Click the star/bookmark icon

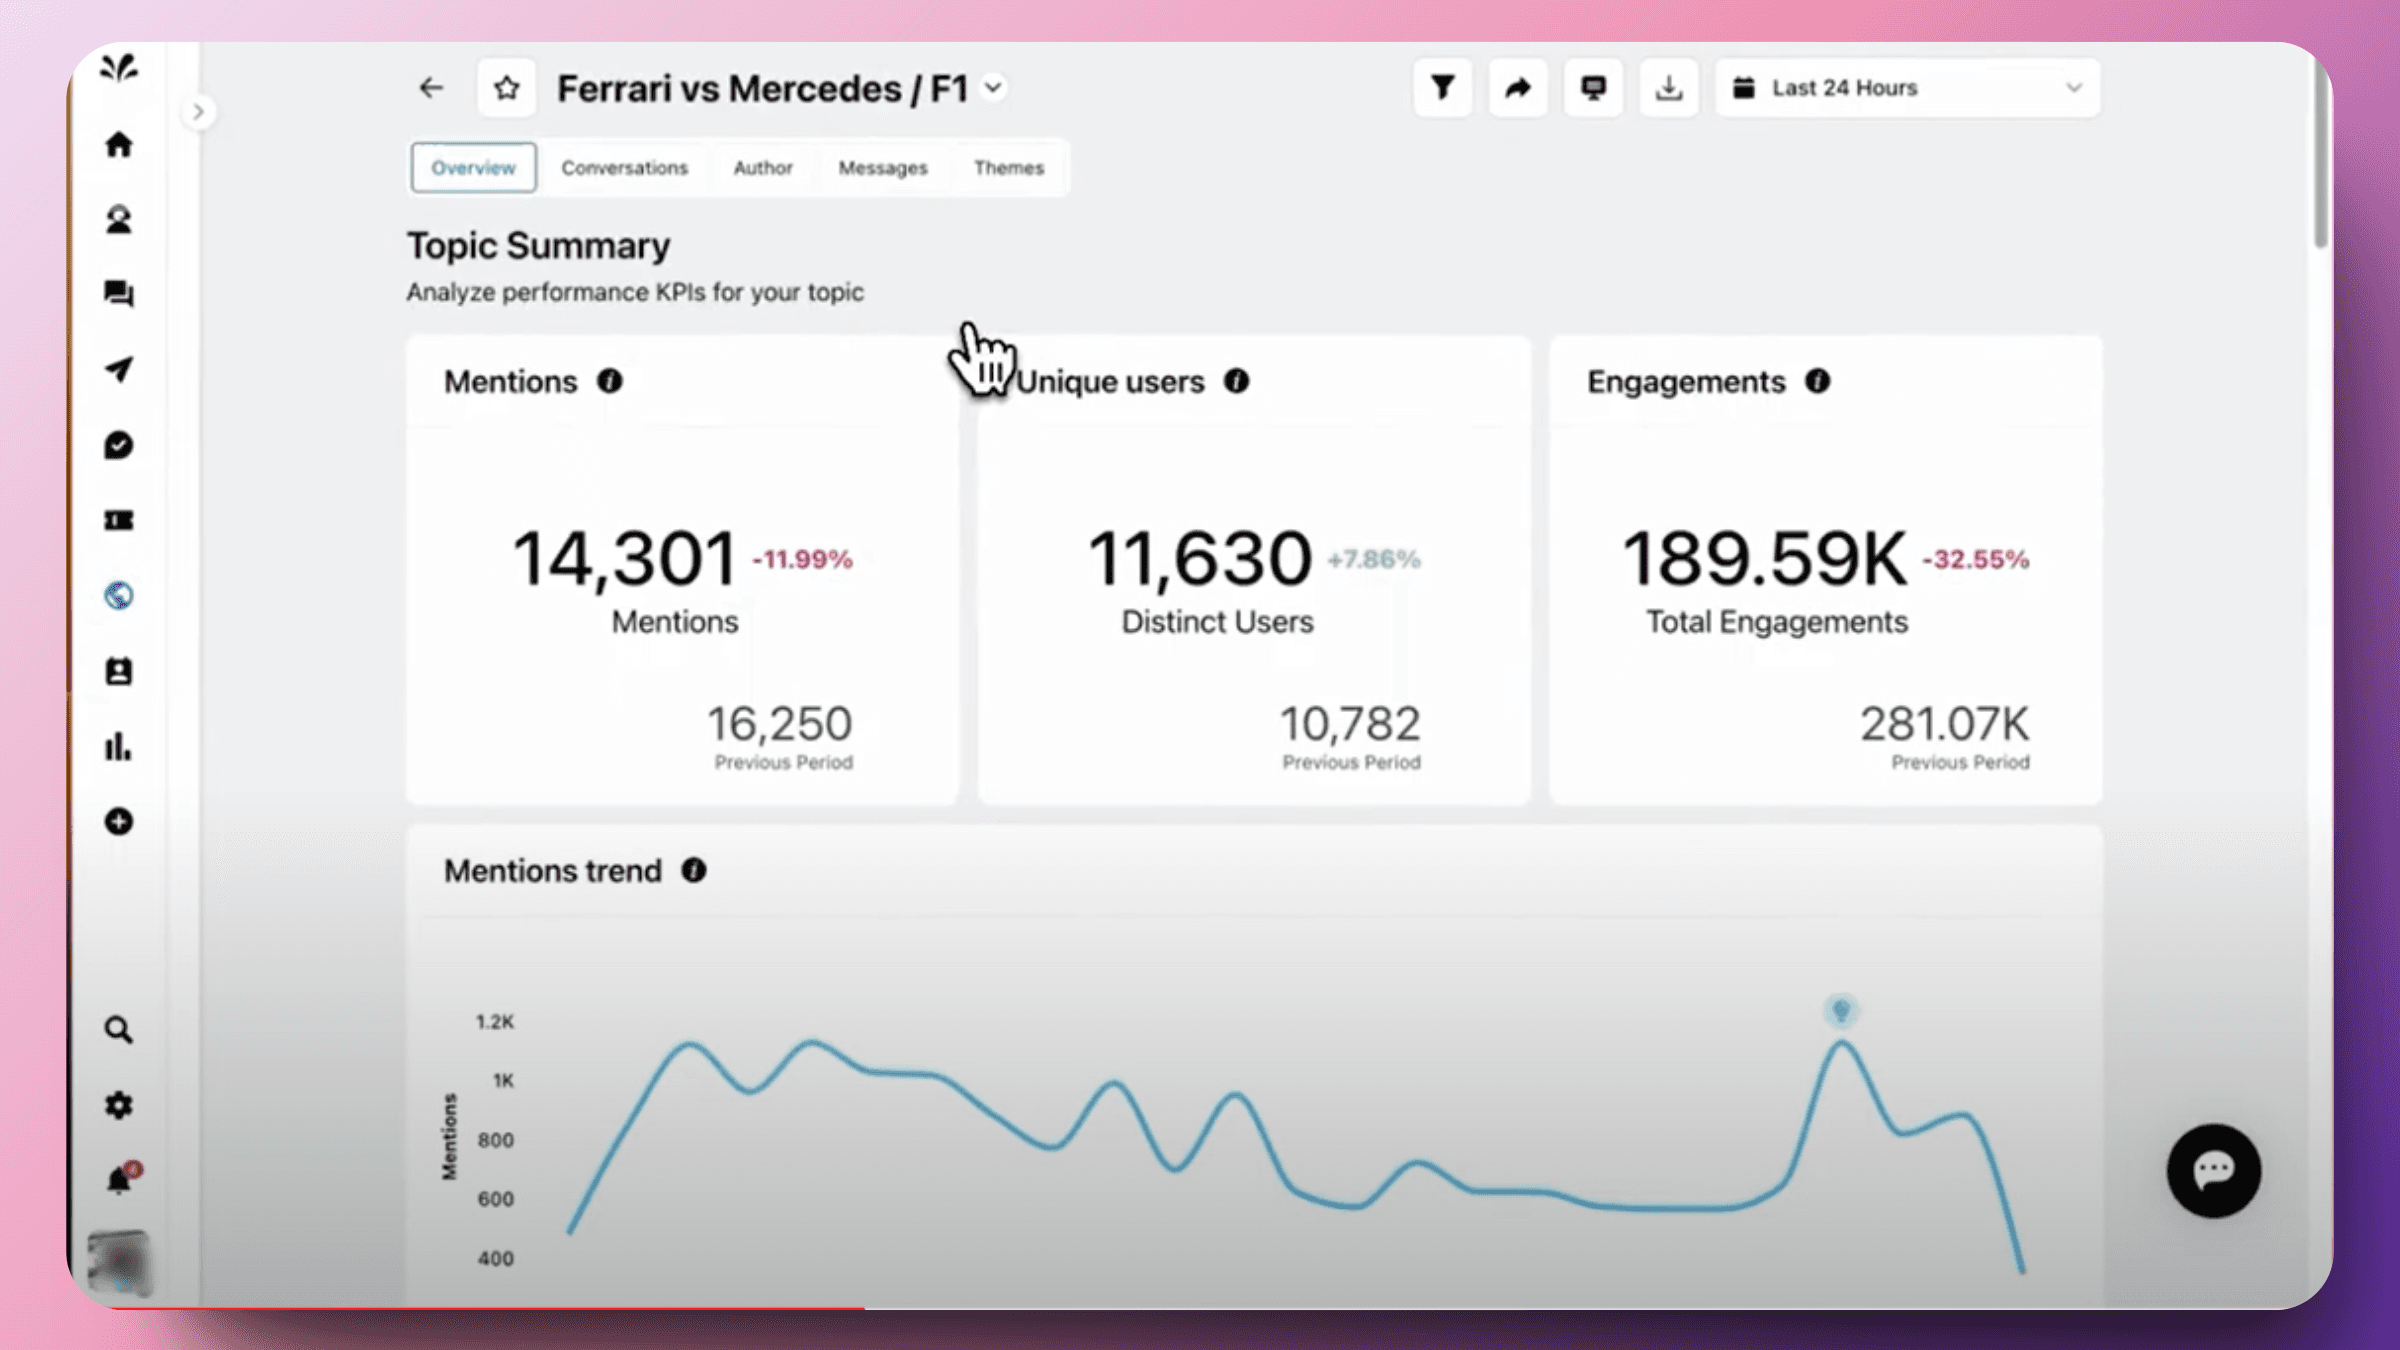coord(506,87)
